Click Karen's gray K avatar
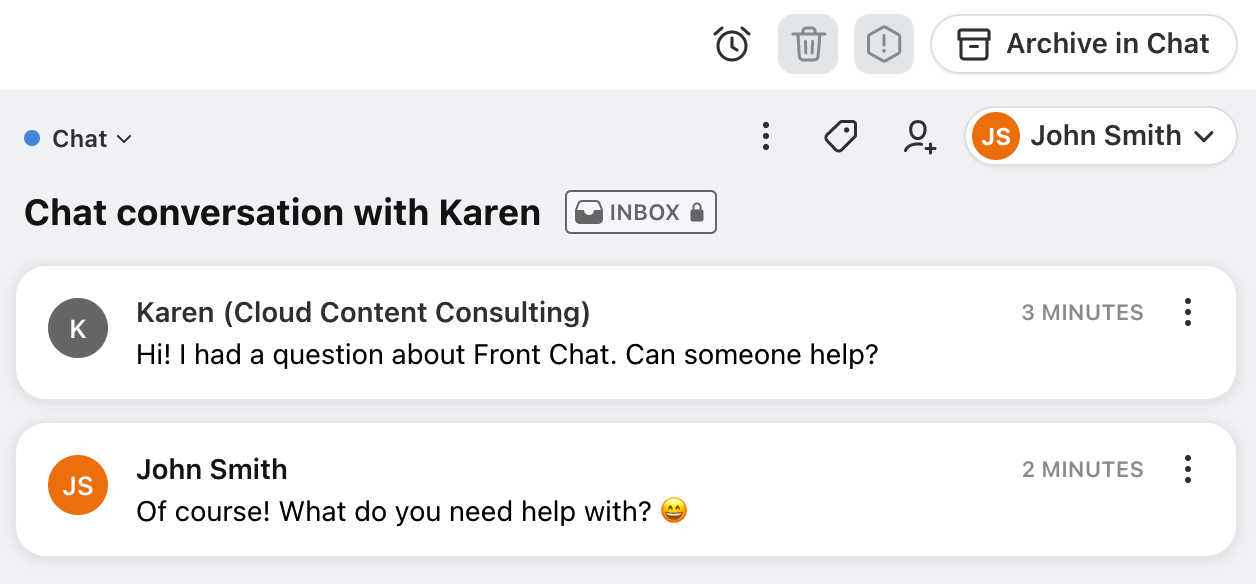The image size is (1256, 584). [77, 328]
